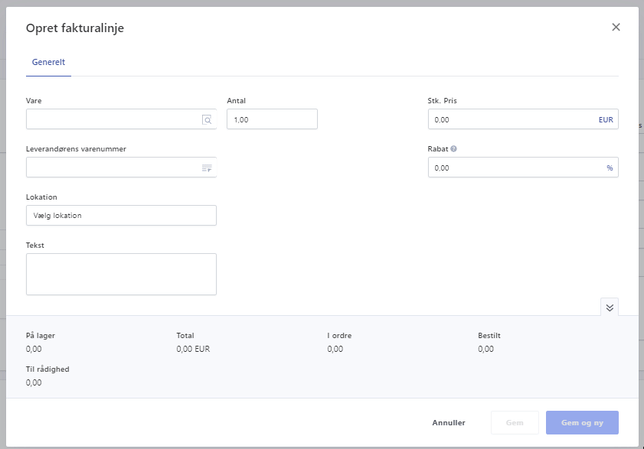Expand details with the double-chevron button
Image resolution: width=644 pixels, height=449 pixels.
pyautogui.click(x=609, y=306)
